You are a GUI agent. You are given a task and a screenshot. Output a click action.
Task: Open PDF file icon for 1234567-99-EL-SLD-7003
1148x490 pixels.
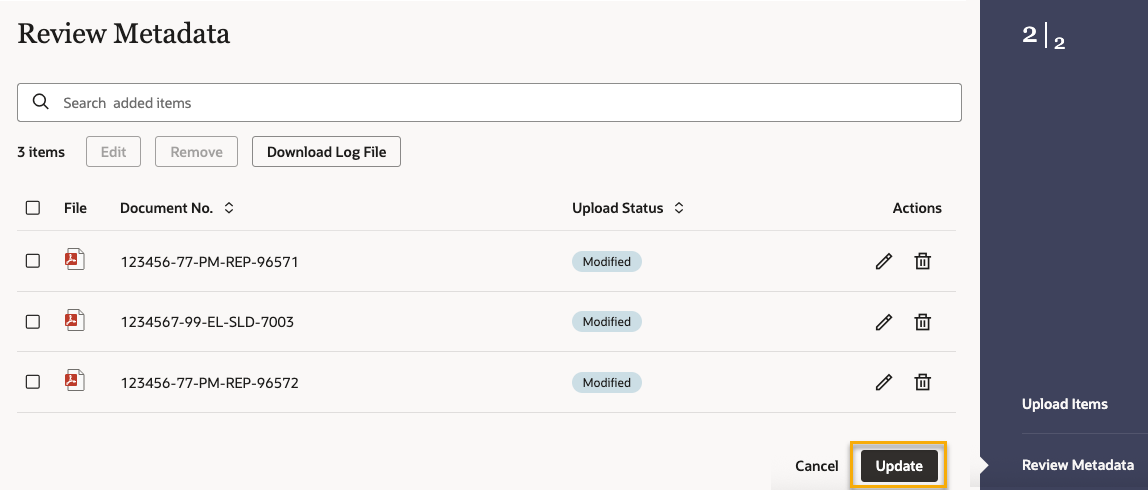(75, 321)
